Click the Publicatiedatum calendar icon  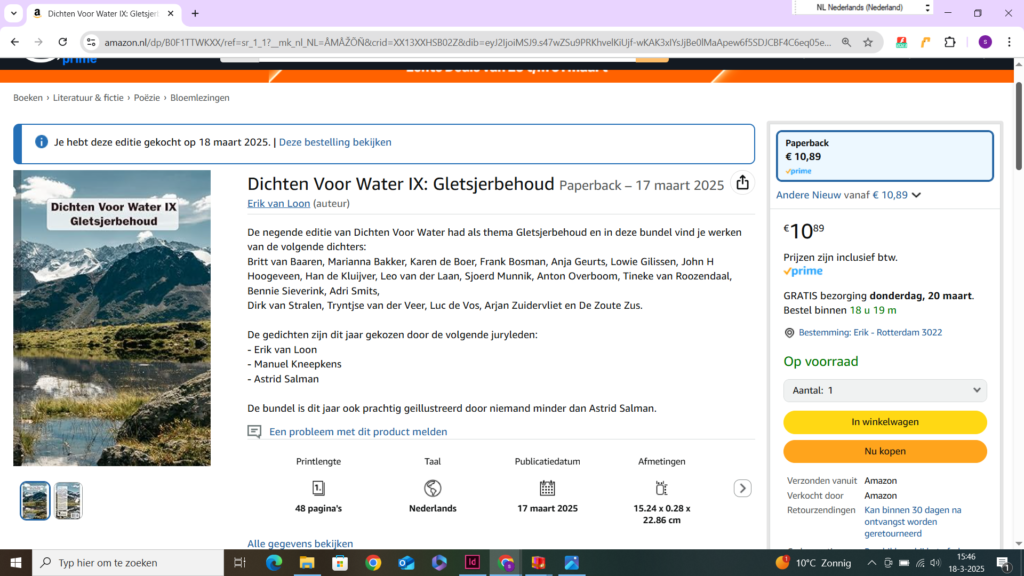click(547, 488)
